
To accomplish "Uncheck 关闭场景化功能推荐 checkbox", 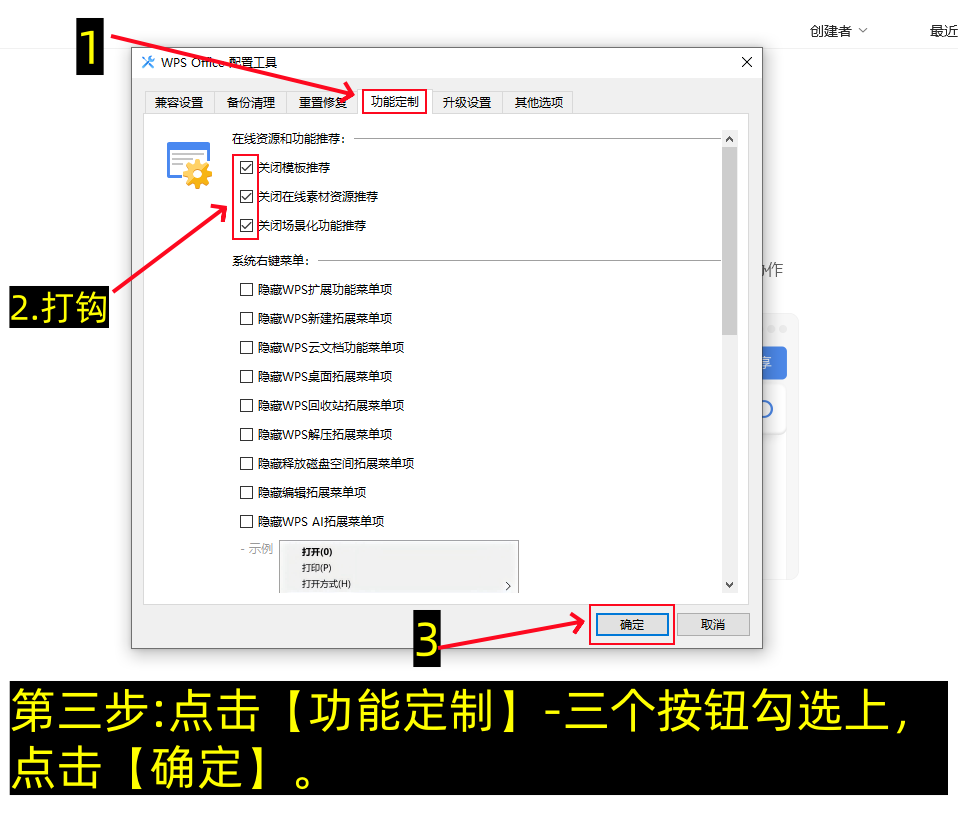I will tap(245, 225).
